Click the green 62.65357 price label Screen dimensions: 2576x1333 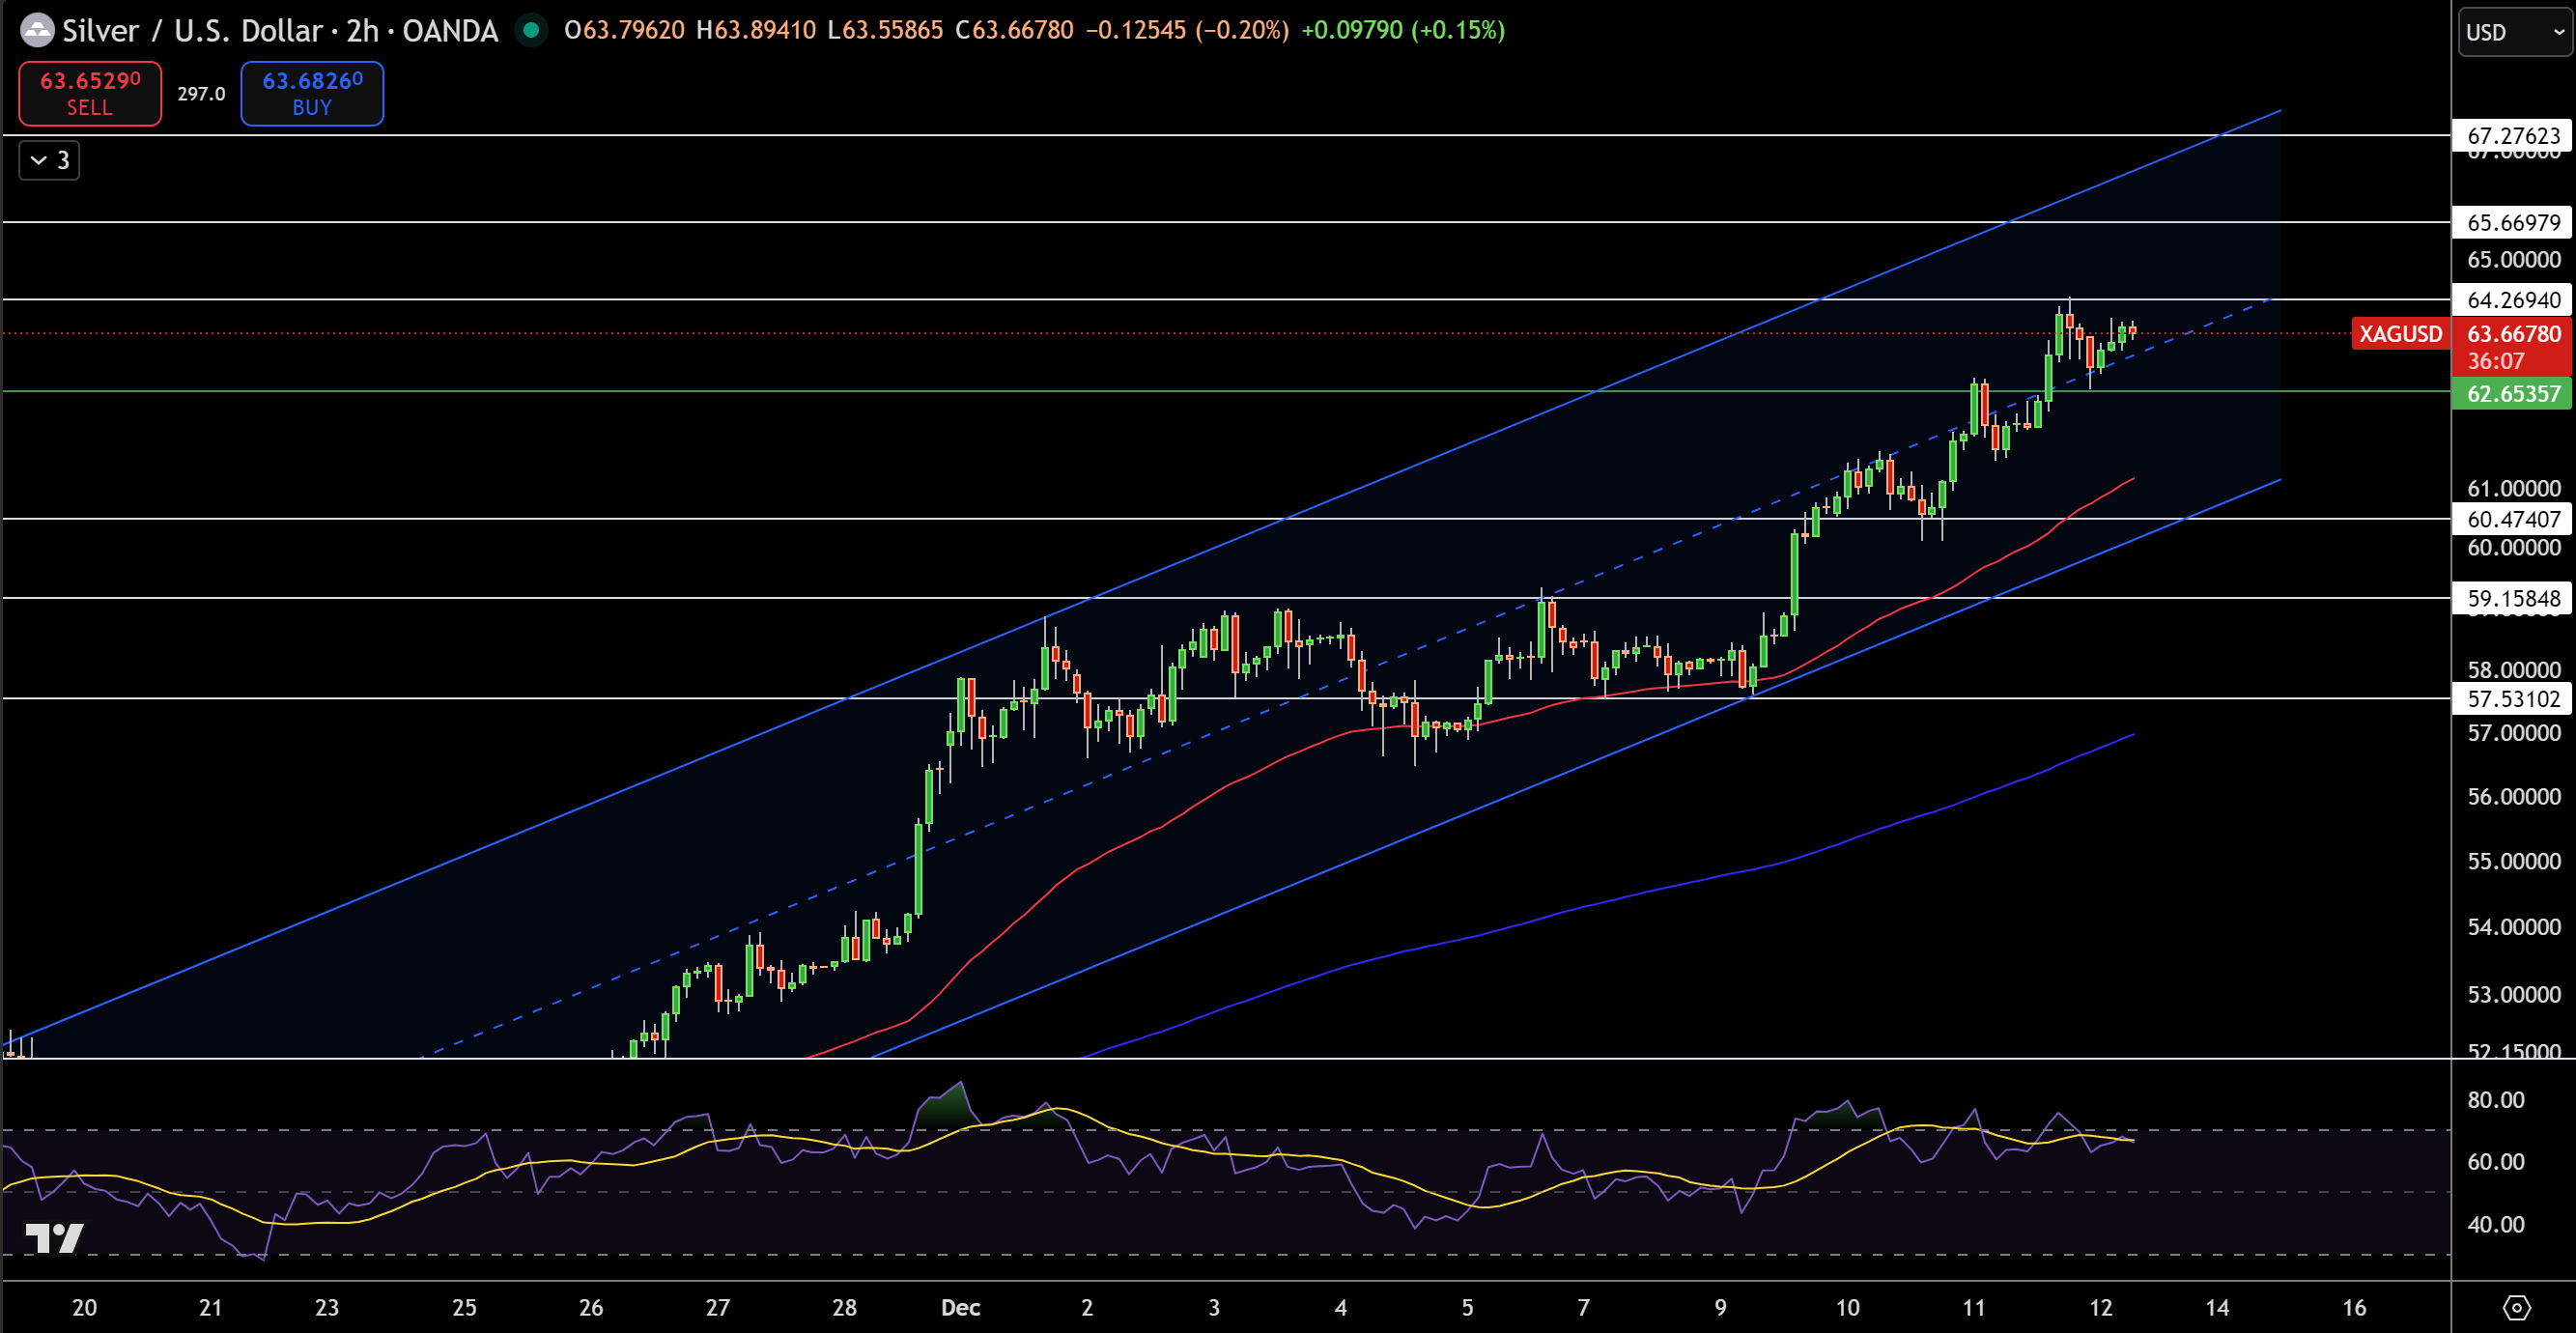[2510, 394]
